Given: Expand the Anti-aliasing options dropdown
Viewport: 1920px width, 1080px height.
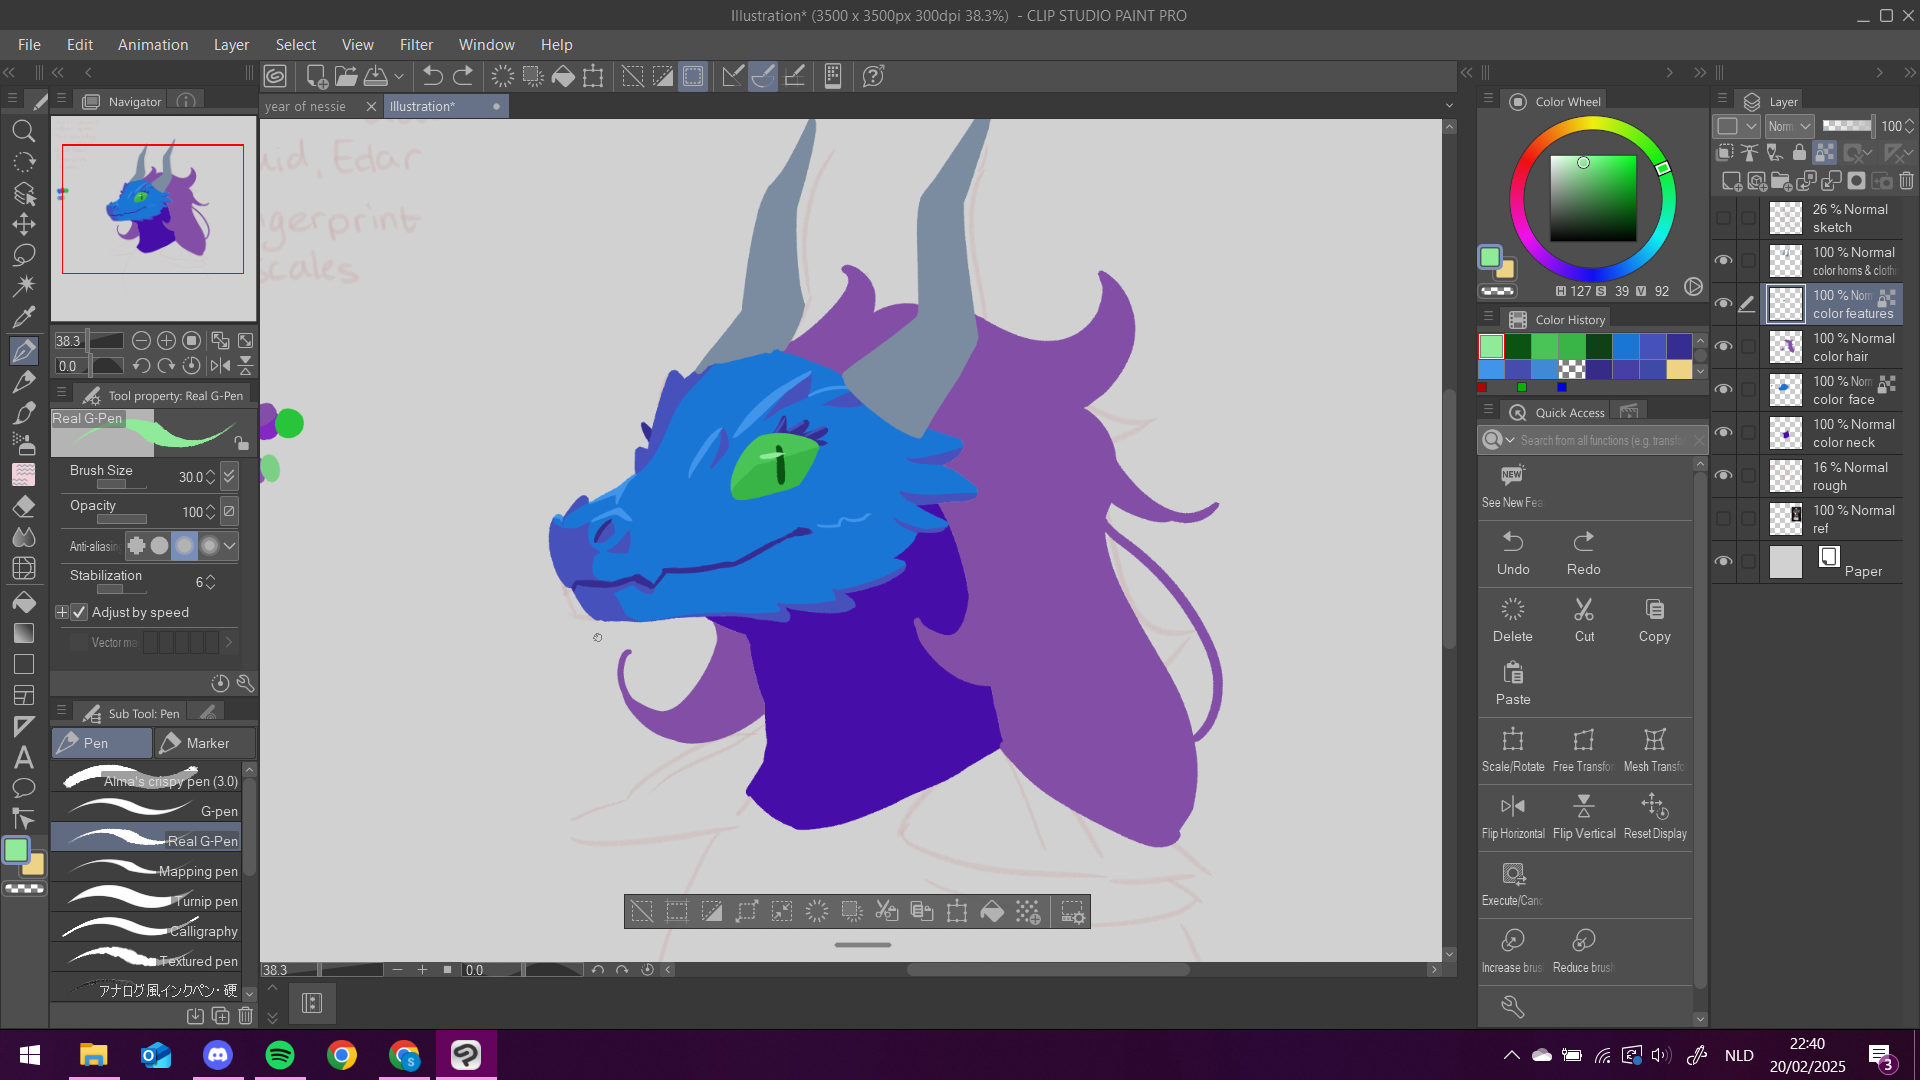Looking at the screenshot, I should pos(230,546).
